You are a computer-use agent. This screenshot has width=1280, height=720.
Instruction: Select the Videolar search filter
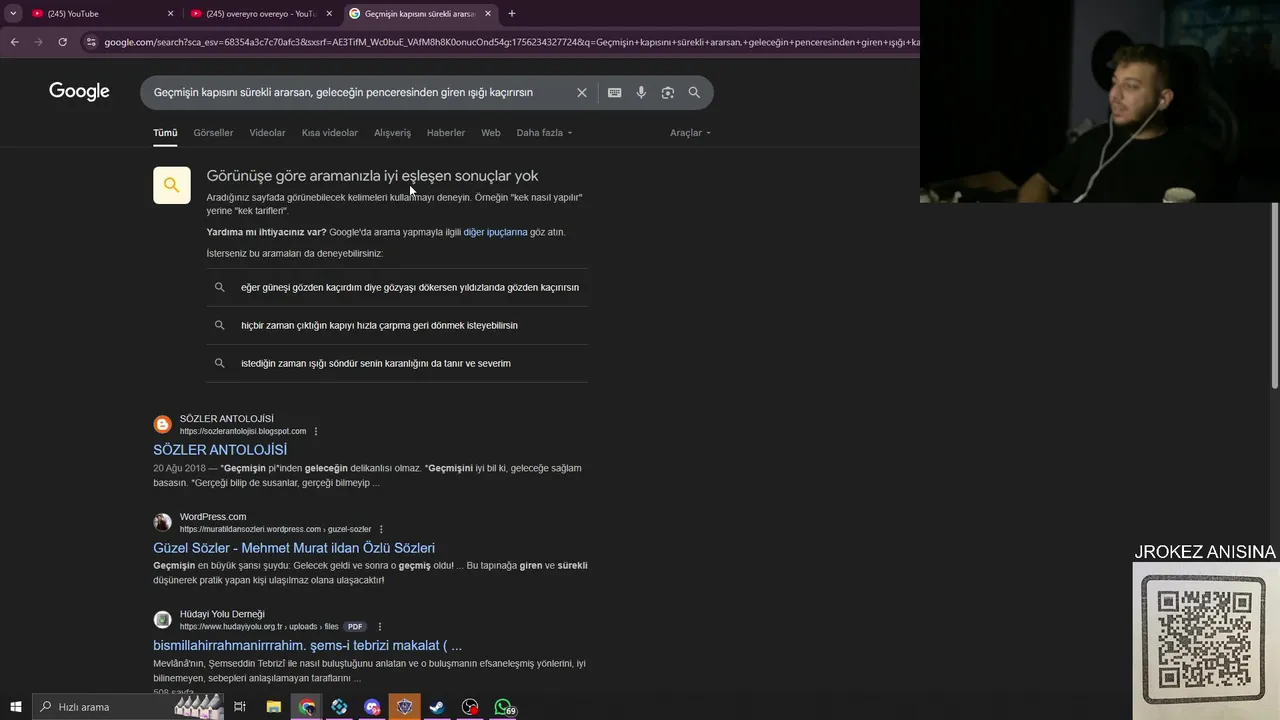267,133
